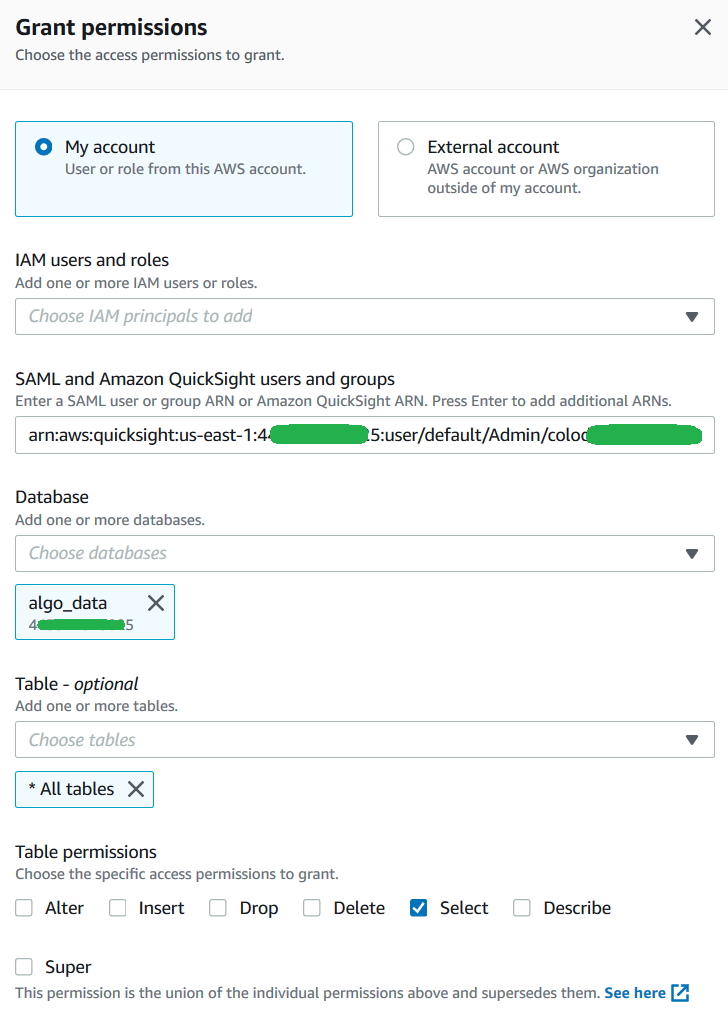Enable the Super permission checkbox
Image resolution: width=728 pixels, height=1033 pixels.
tap(24, 966)
